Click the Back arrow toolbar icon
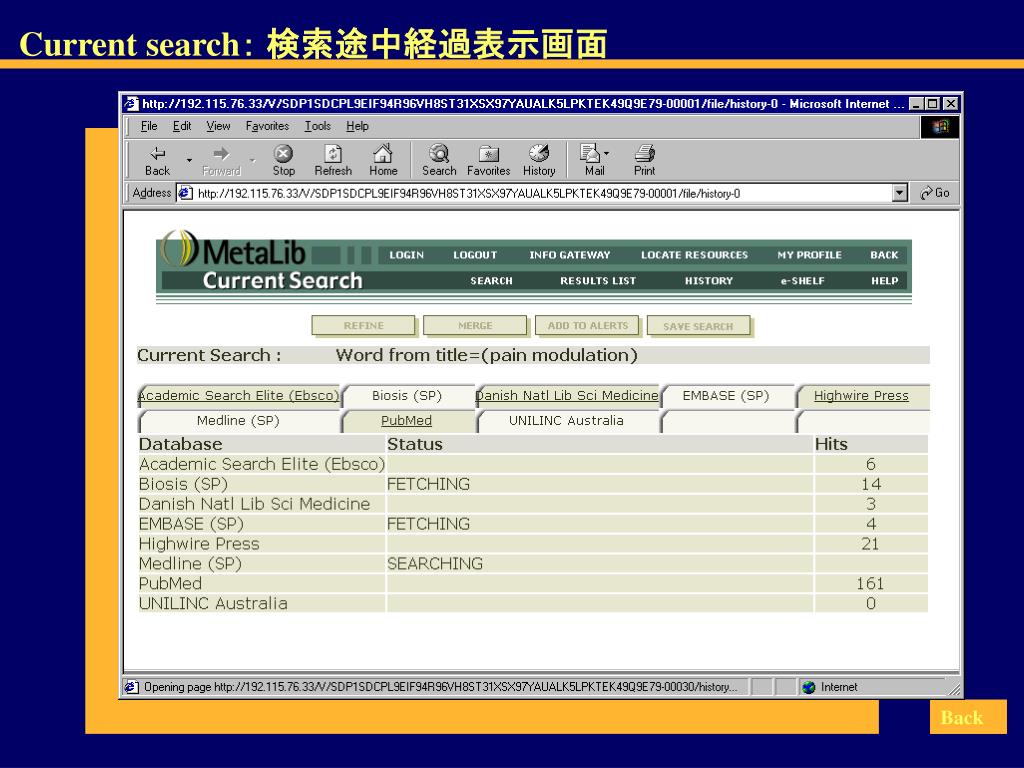1024x768 pixels. point(157,153)
